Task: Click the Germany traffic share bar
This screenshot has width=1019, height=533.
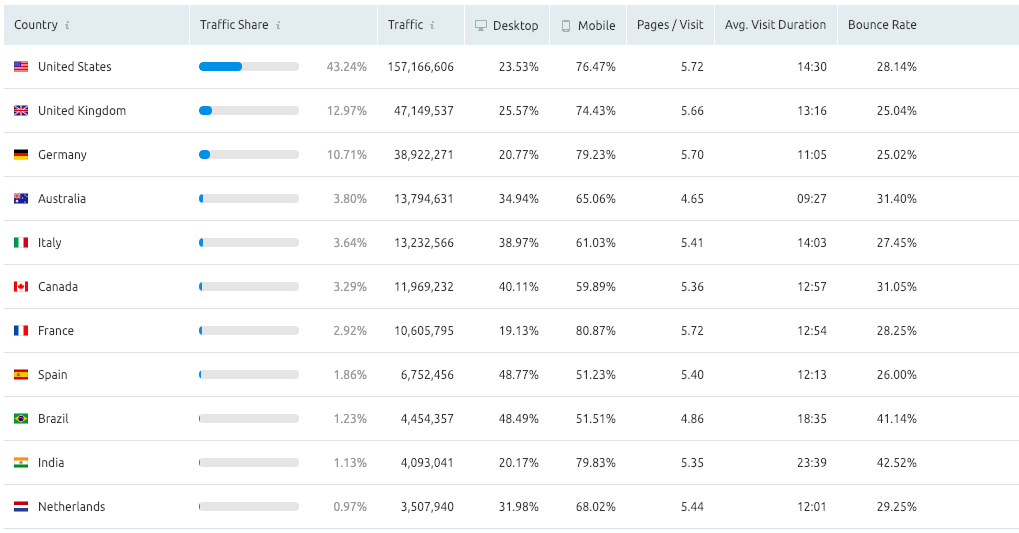Action: [249, 155]
